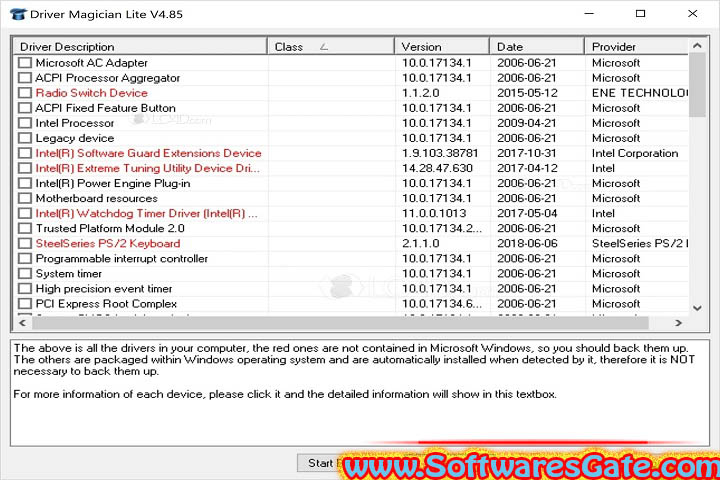Enable the ACPI Fixed Feature Button checkbox

pos(25,108)
